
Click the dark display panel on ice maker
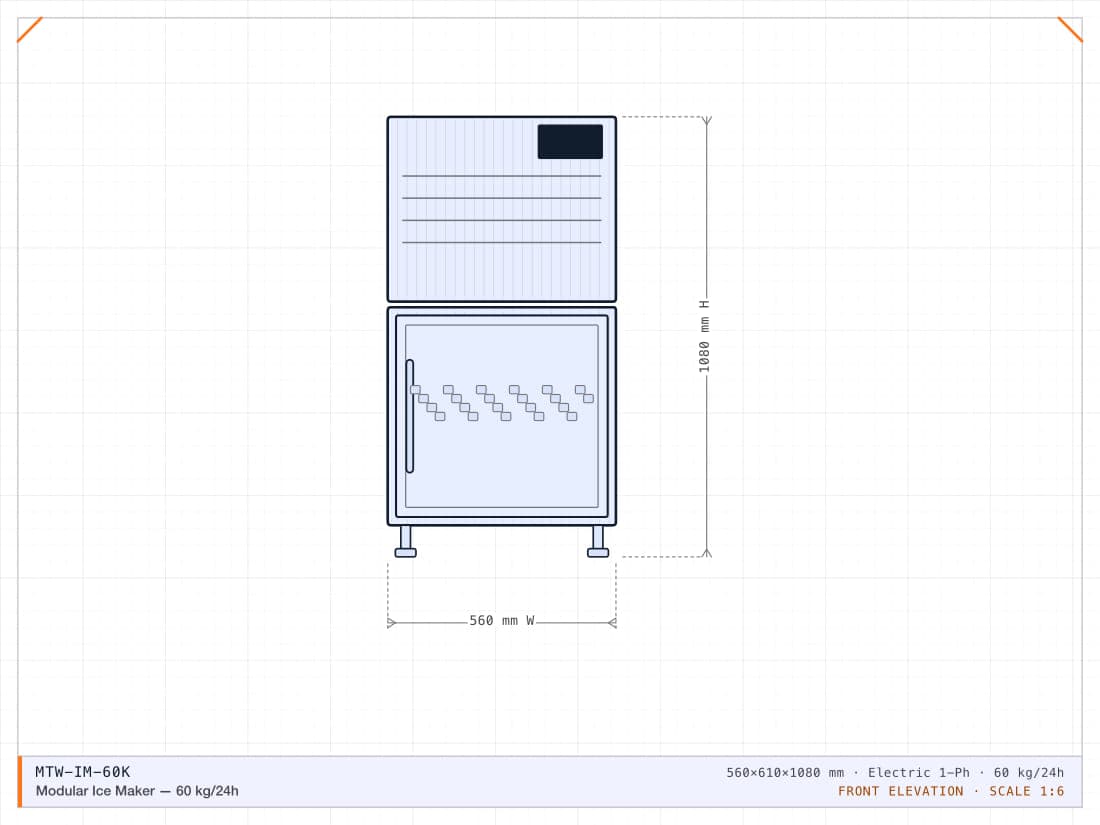coord(570,142)
